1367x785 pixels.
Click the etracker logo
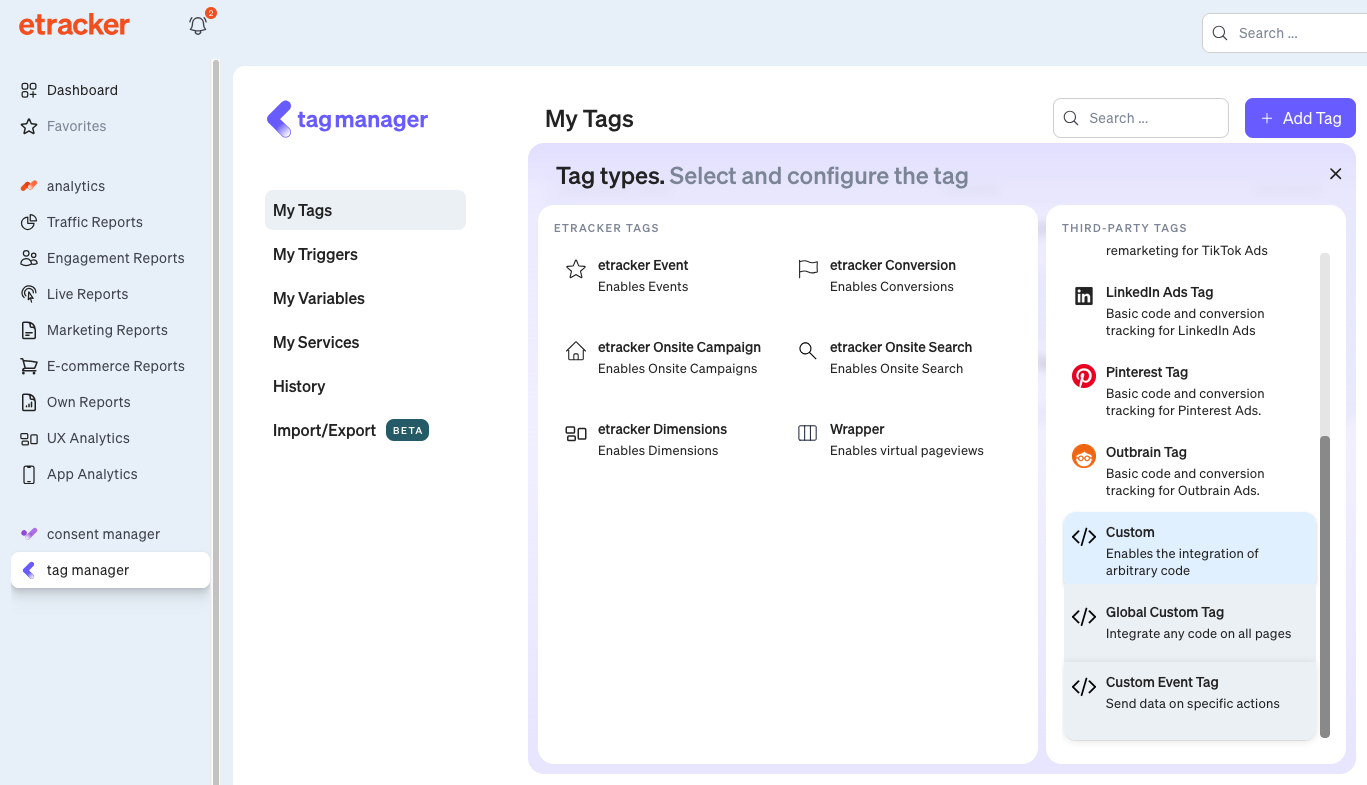point(74,25)
